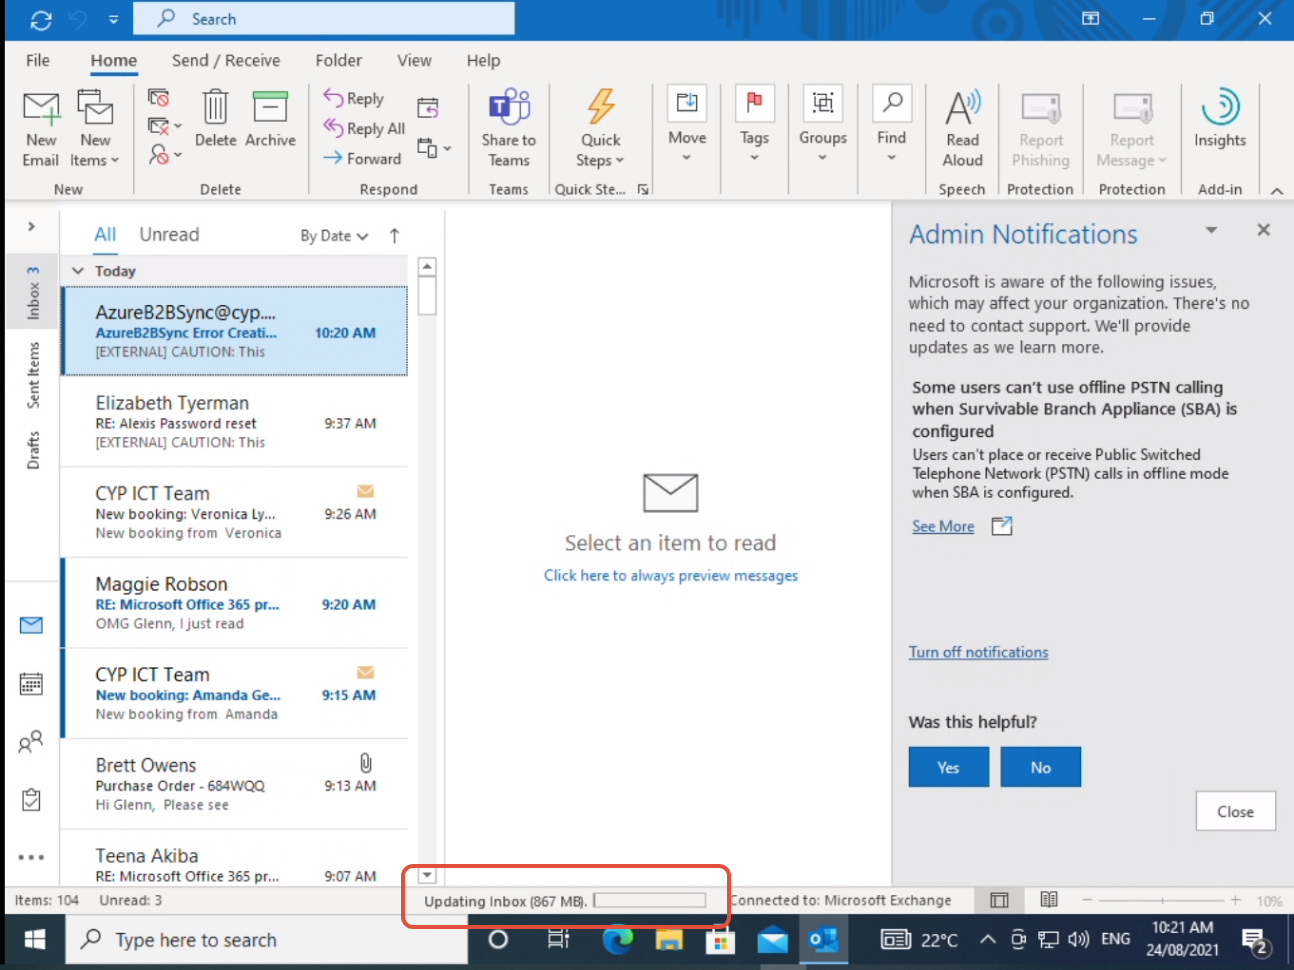Open the By Date sort dropdown
Viewport: 1294px width, 970px height.
[334, 236]
